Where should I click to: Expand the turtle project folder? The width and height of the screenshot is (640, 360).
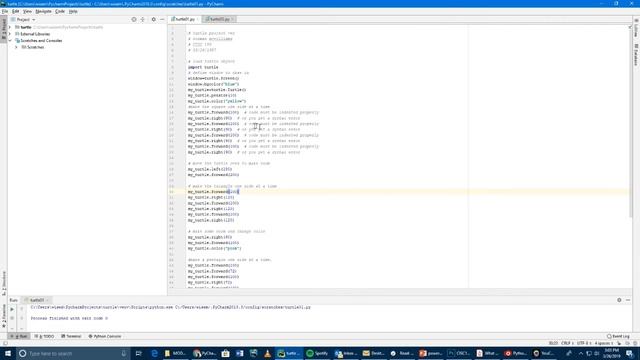point(10,27)
